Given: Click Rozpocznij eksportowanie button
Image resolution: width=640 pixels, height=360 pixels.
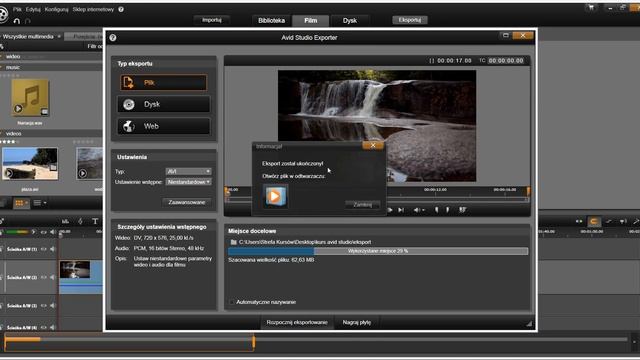Looking at the screenshot, I should click(x=297, y=322).
